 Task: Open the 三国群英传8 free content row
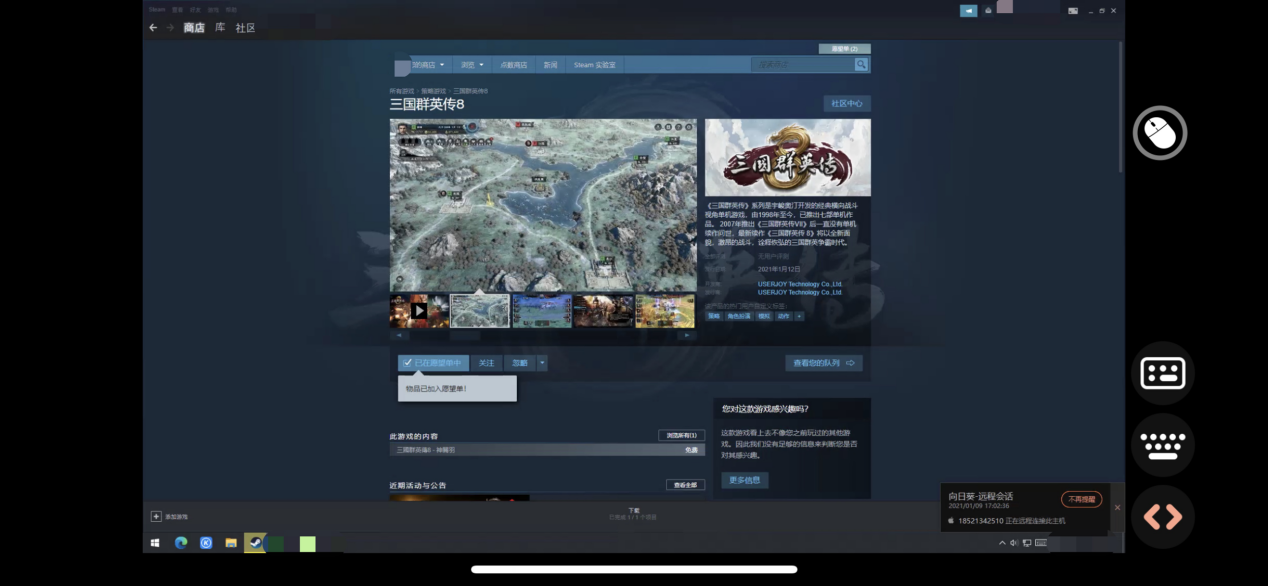click(547, 450)
